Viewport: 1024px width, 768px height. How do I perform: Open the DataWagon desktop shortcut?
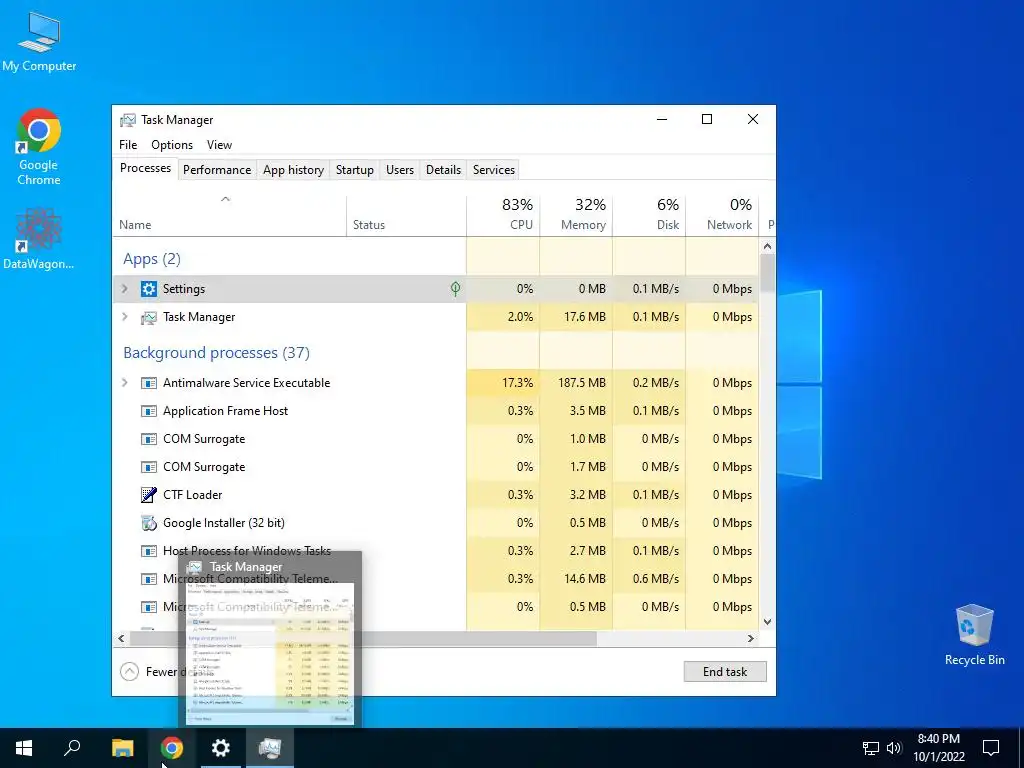point(39,239)
